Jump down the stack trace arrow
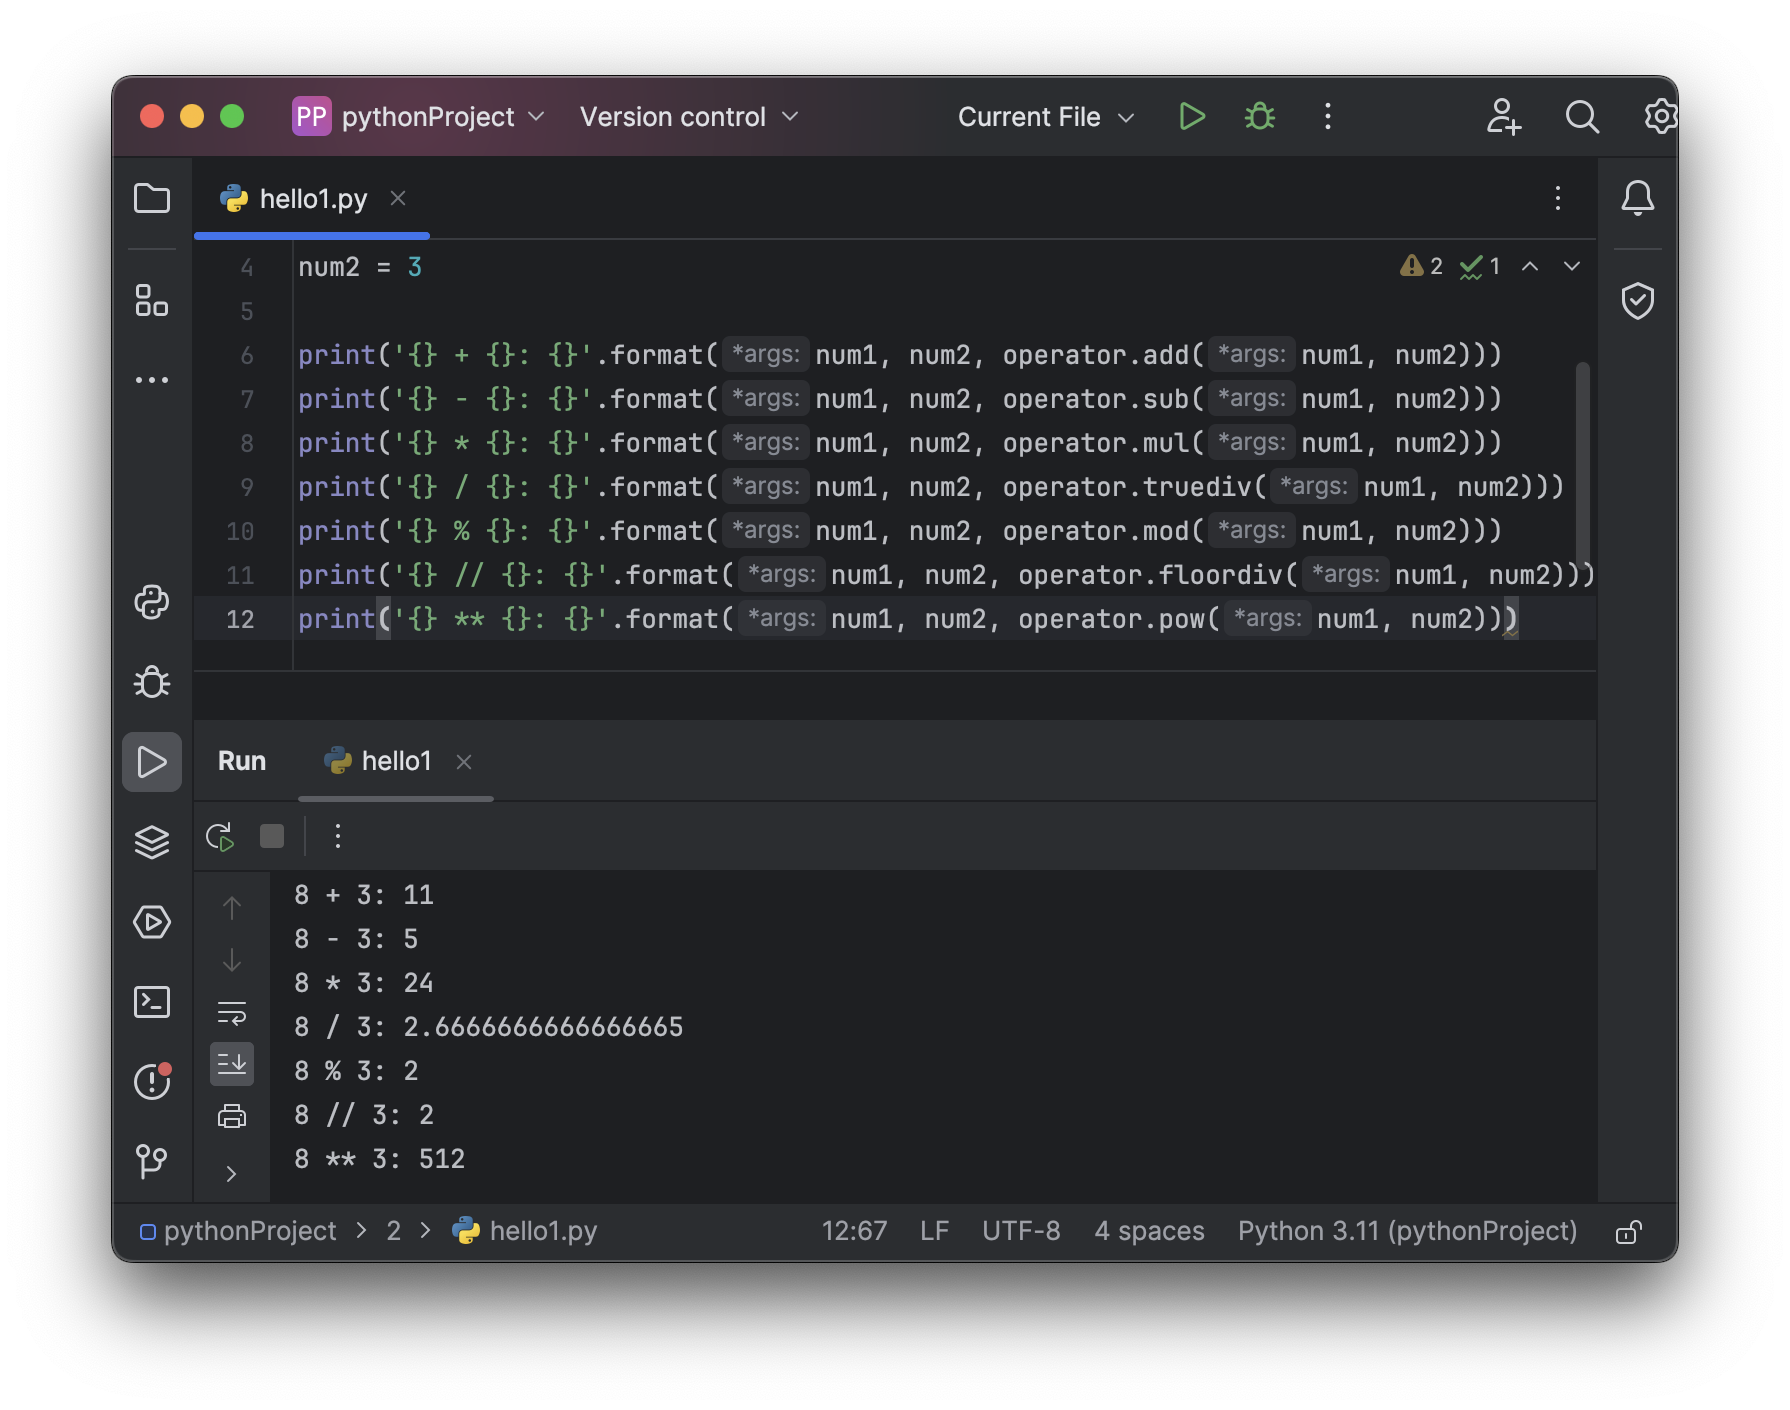This screenshot has width=1790, height=1410. 232,960
